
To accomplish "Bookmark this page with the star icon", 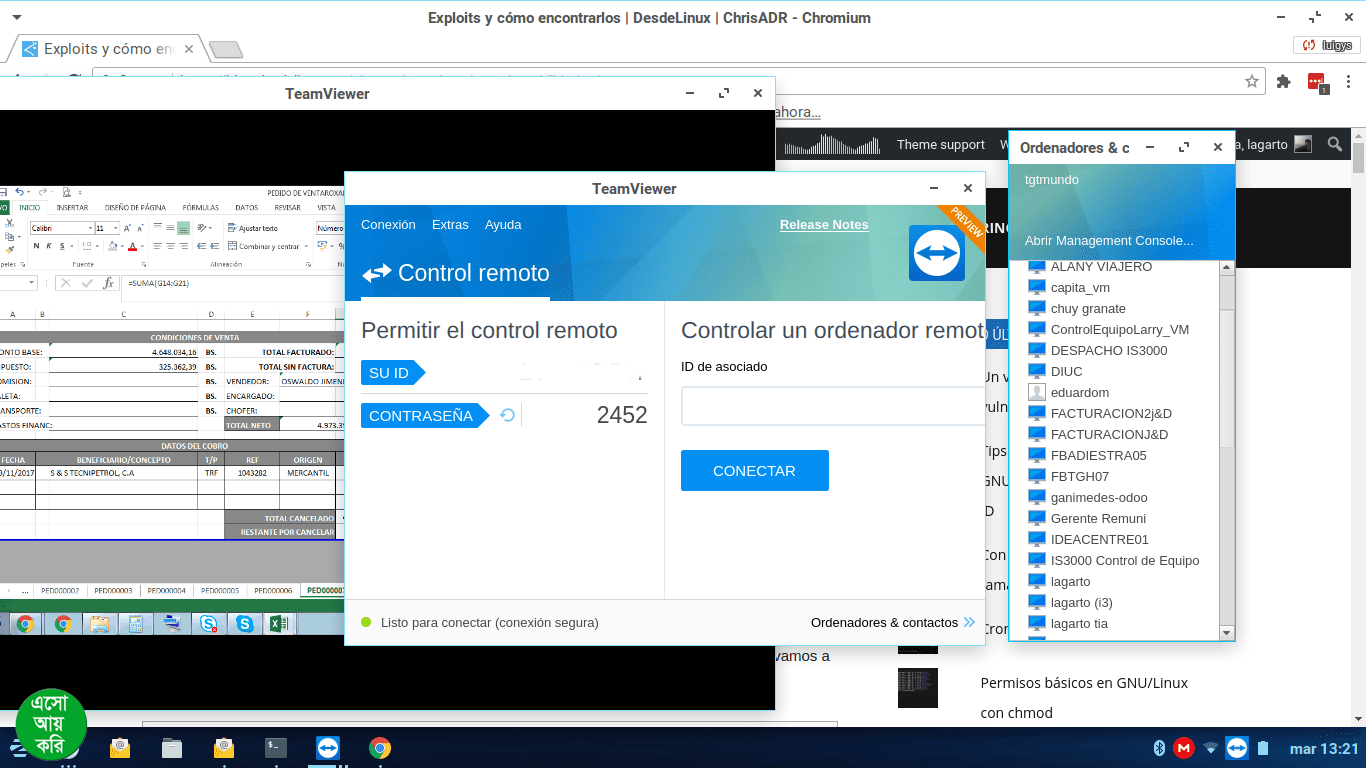I will [x=1251, y=82].
